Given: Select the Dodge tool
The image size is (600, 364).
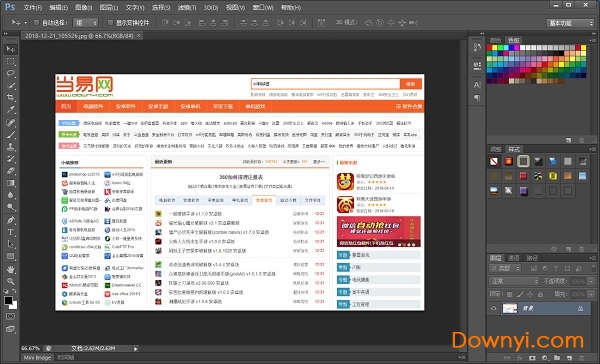Looking at the screenshot, I should tap(10, 207).
